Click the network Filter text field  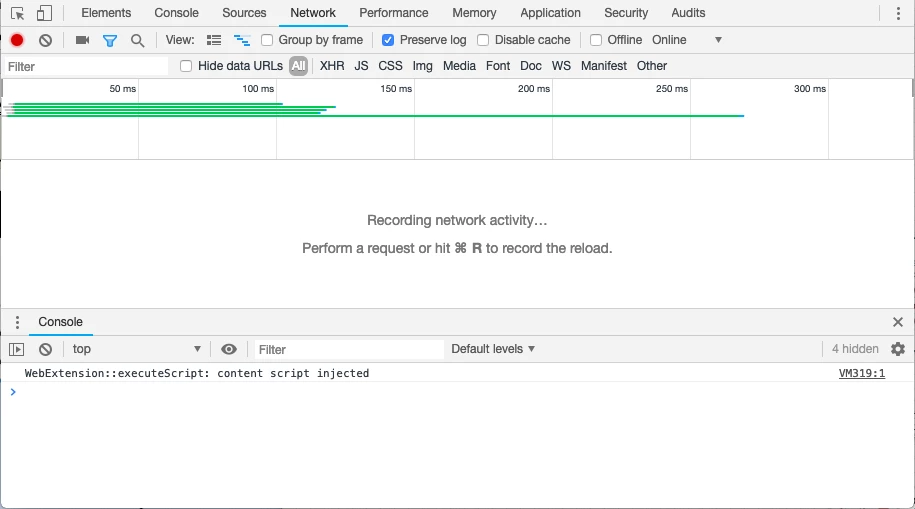point(86,67)
